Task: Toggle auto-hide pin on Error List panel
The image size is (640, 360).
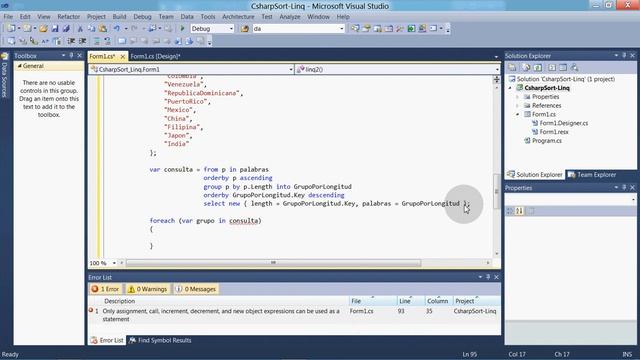Action: (x=488, y=277)
